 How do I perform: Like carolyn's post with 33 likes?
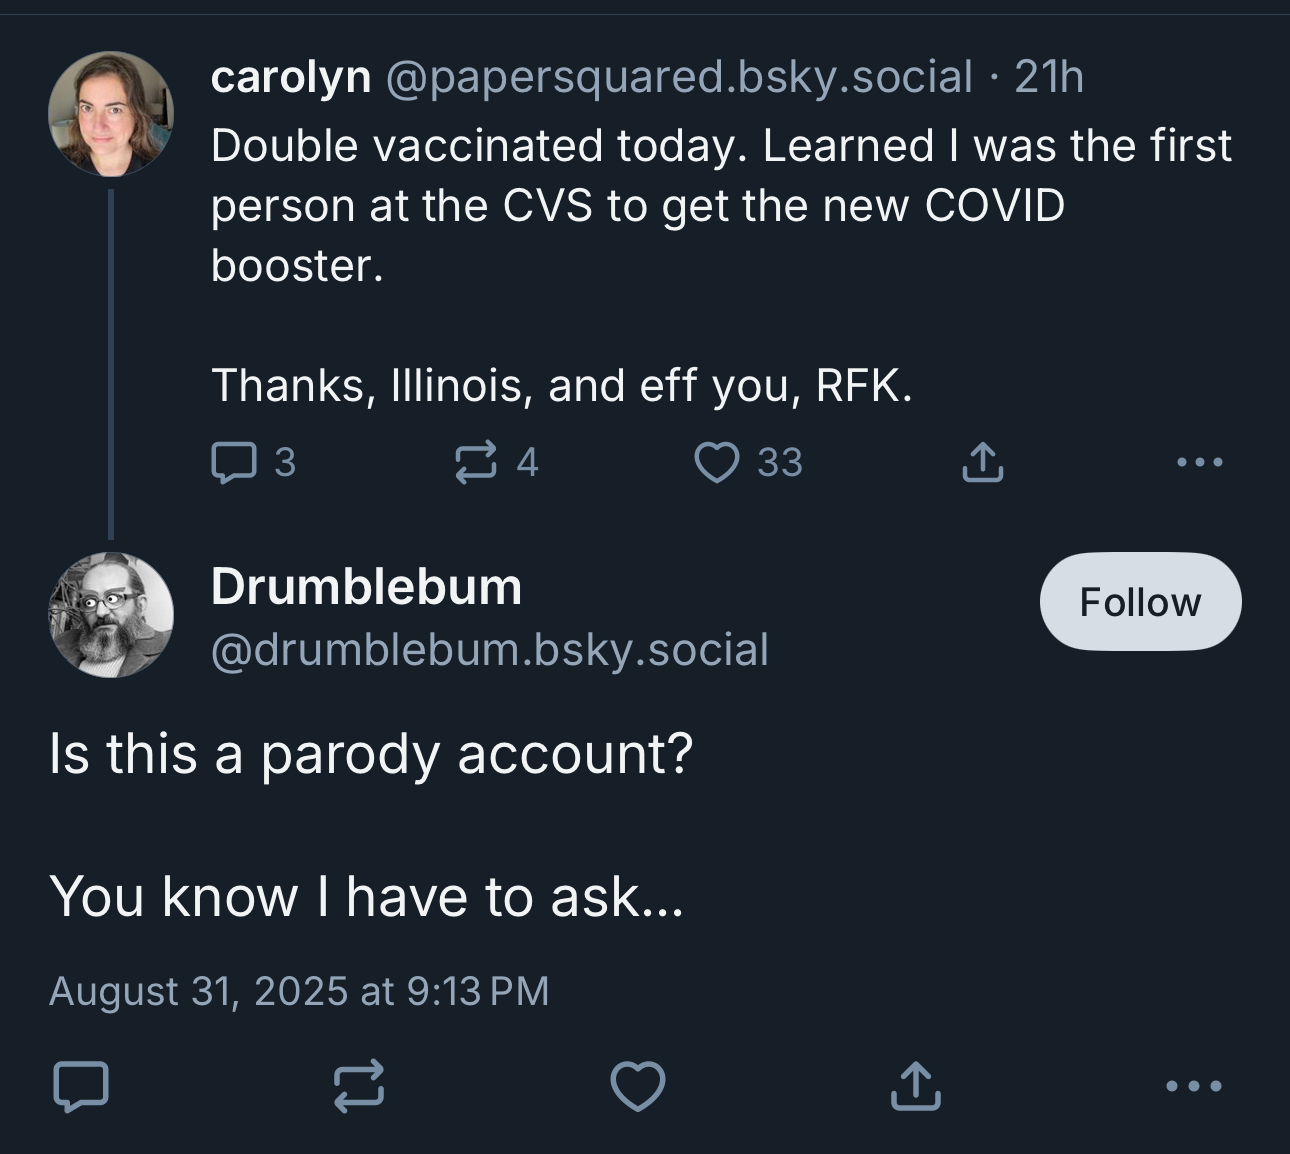716,462
